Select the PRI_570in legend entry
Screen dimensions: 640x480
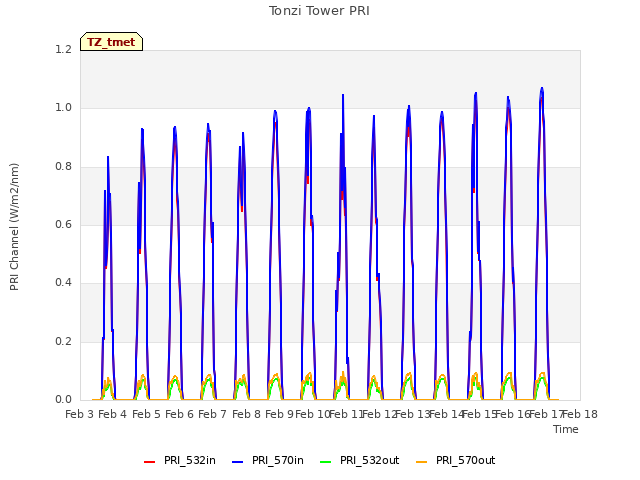[x=268, y=461]
